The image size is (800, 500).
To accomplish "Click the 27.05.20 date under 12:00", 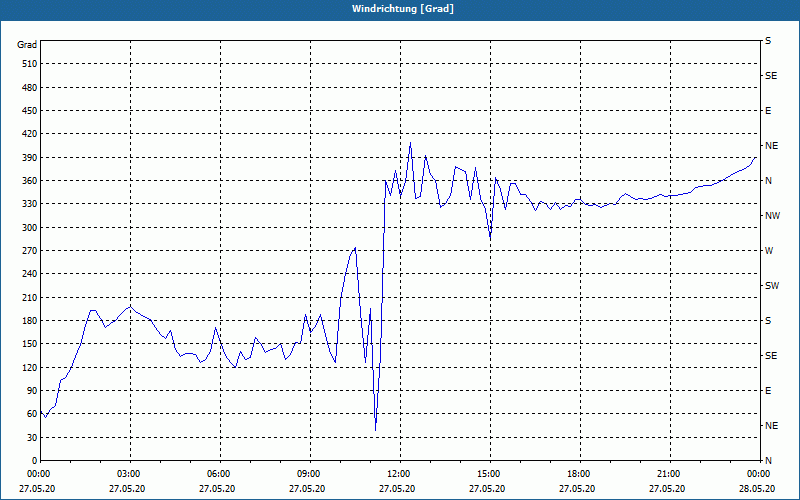I will 397,489.
